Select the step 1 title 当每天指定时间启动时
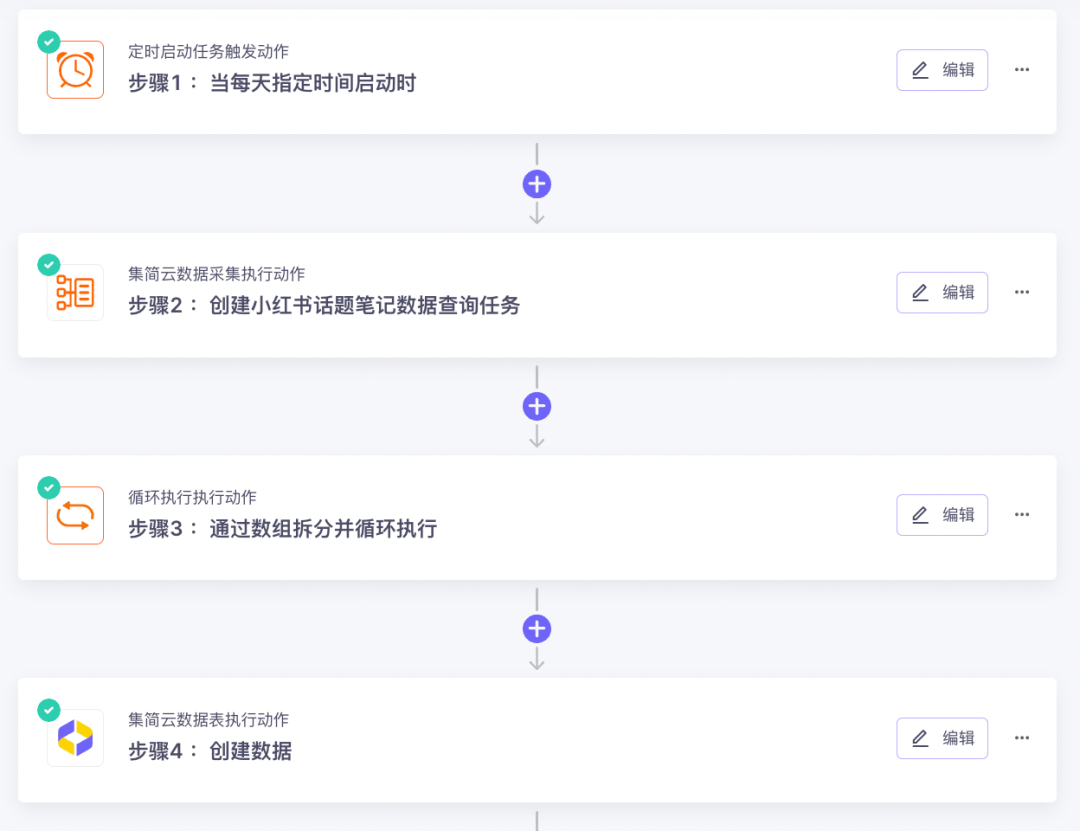 point(313,83)
